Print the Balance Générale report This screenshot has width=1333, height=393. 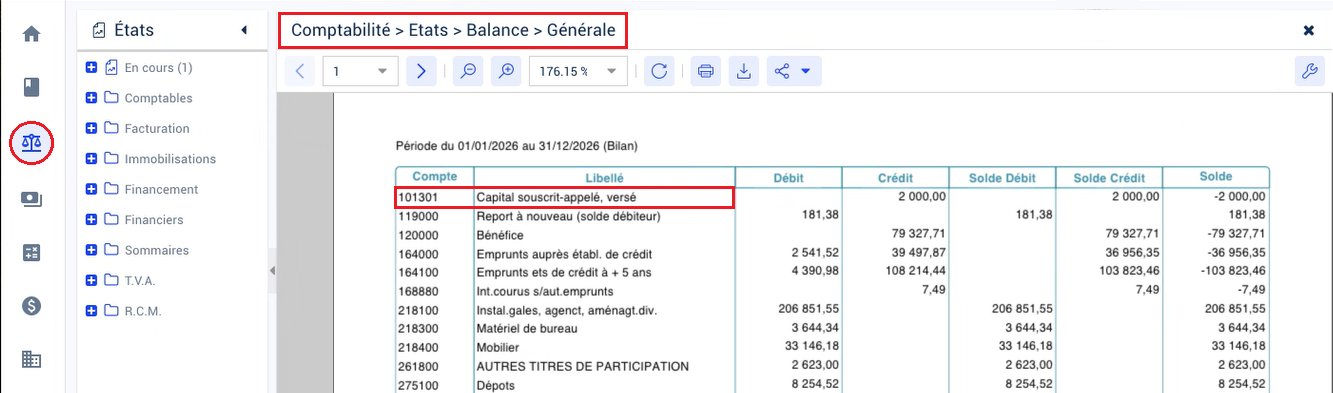point(706,71)
